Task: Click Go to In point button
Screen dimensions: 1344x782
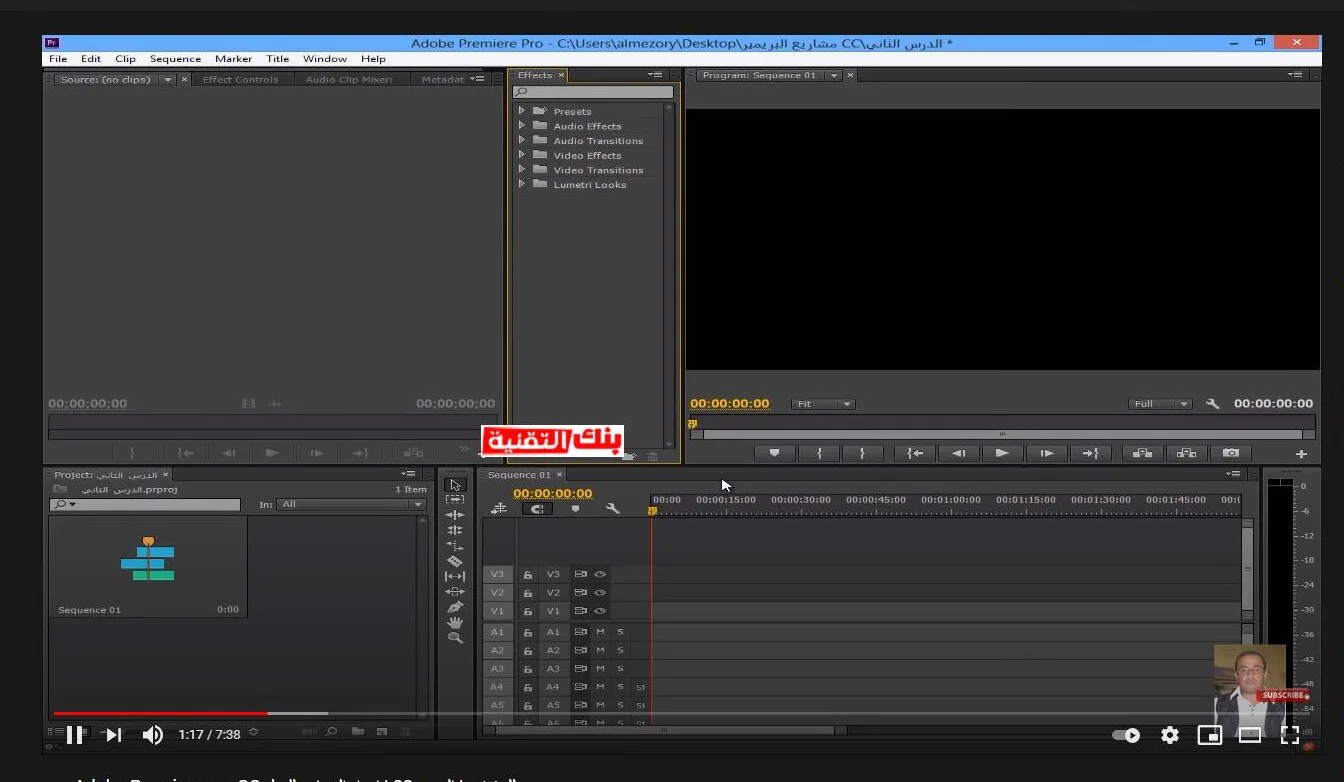Action: (x=914, y=453)
